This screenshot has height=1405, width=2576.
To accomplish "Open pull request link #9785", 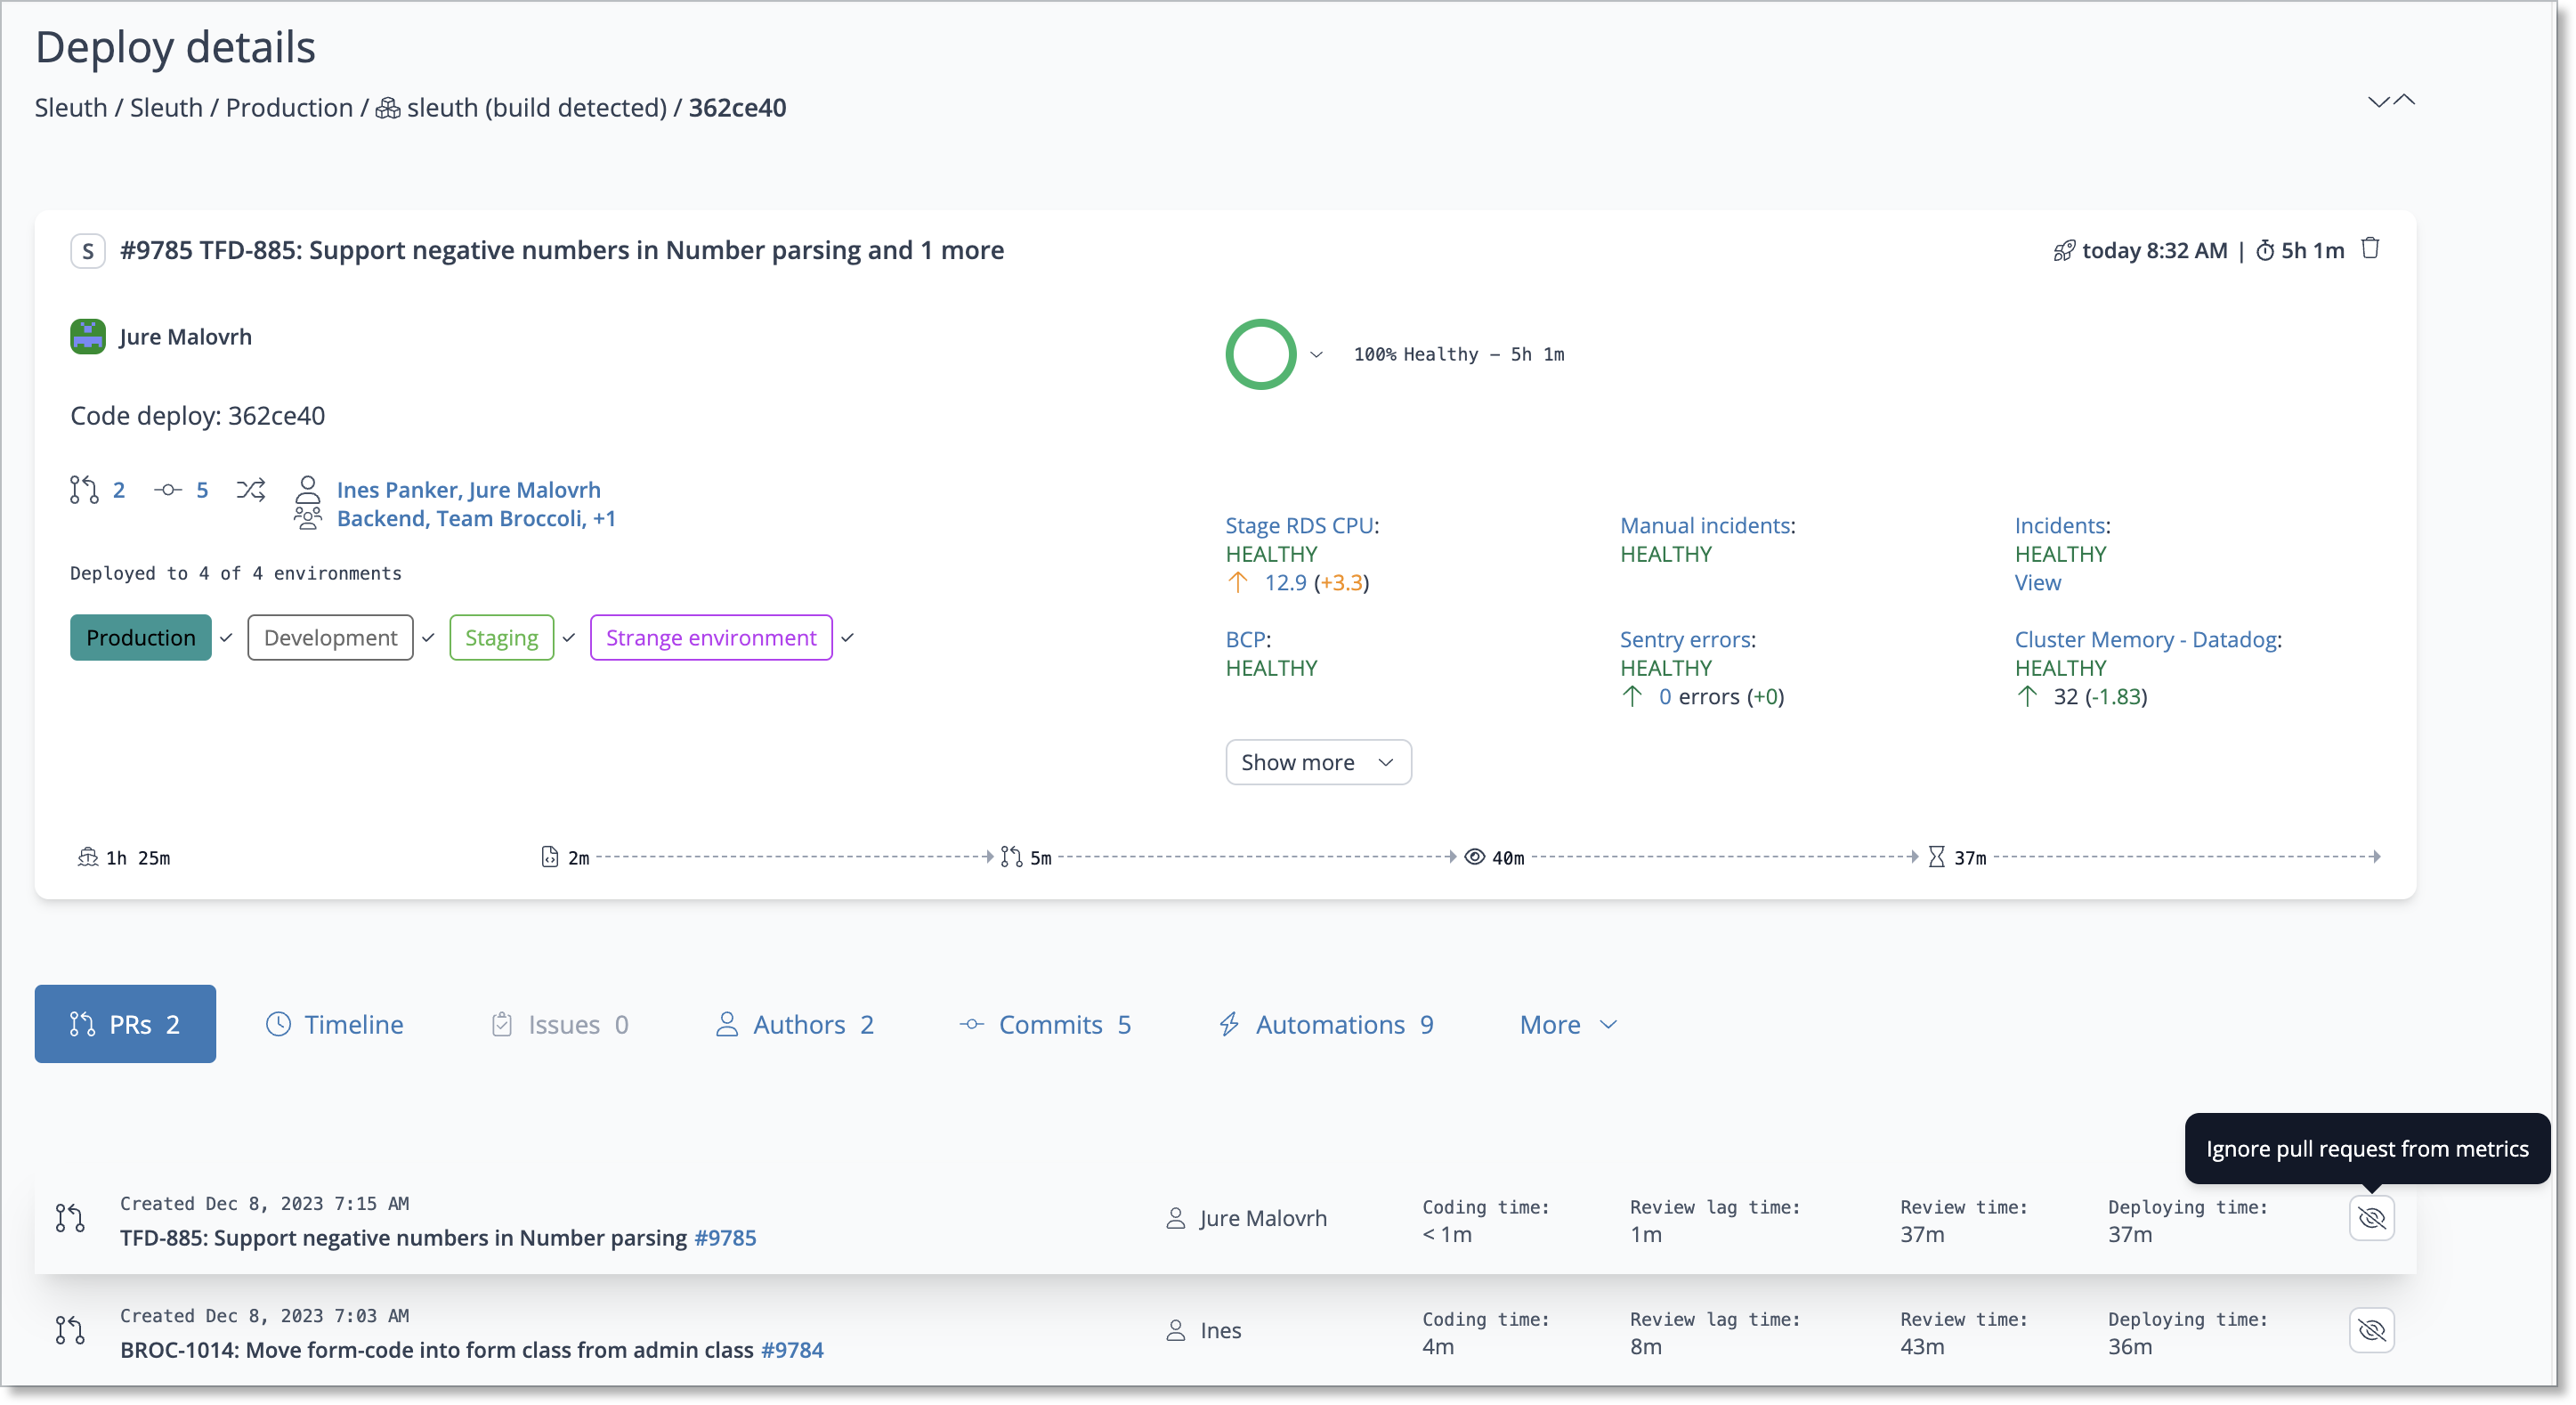I will [725, 1238].
